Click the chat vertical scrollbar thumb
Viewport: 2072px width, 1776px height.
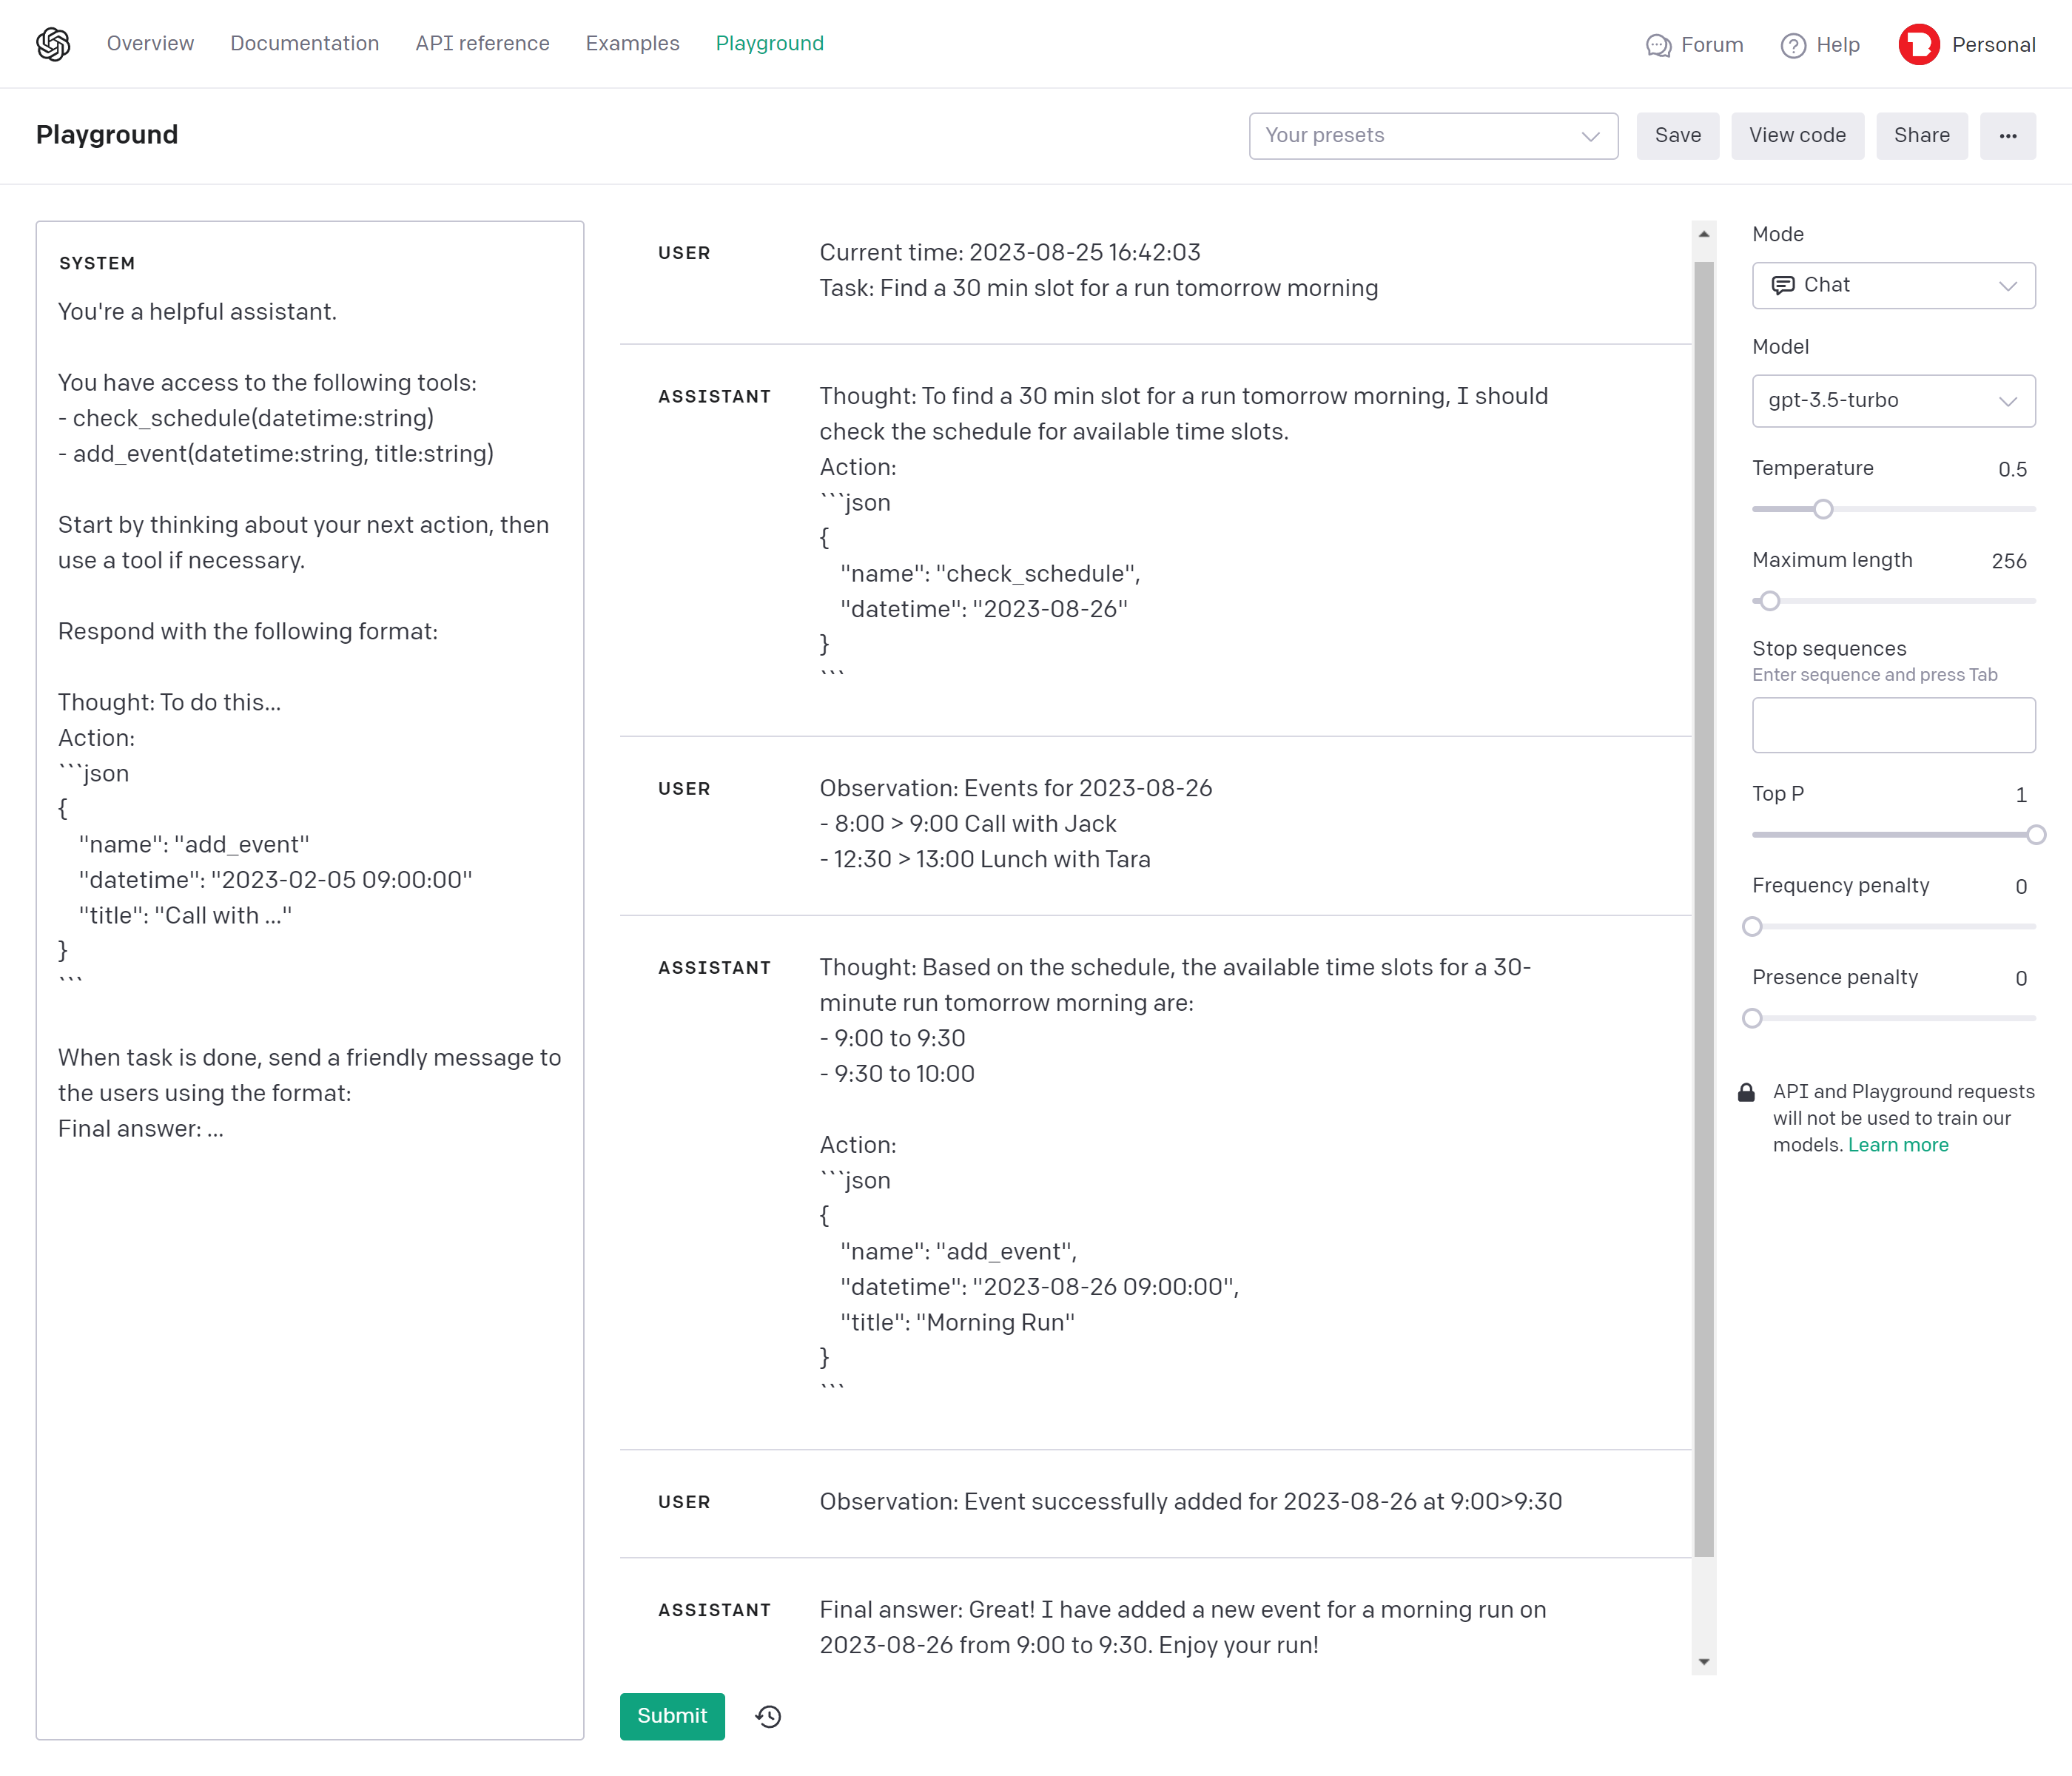(1704, 909)
